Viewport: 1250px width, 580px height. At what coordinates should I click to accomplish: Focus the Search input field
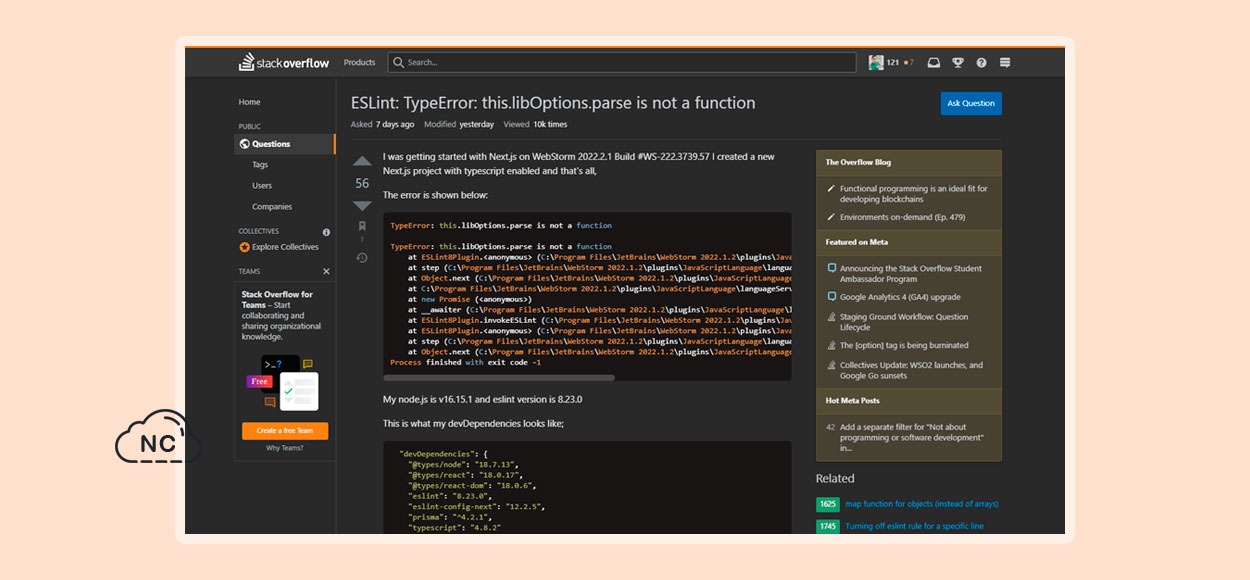coord(622,62)
